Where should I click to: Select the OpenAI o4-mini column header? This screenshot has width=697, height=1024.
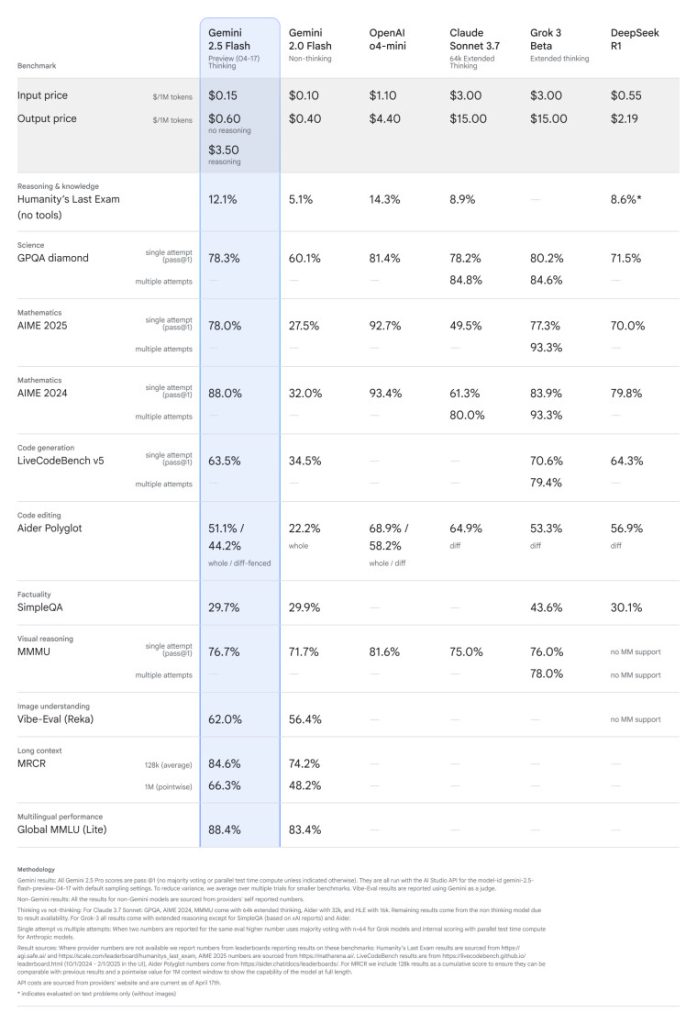[x=387, y=39]
